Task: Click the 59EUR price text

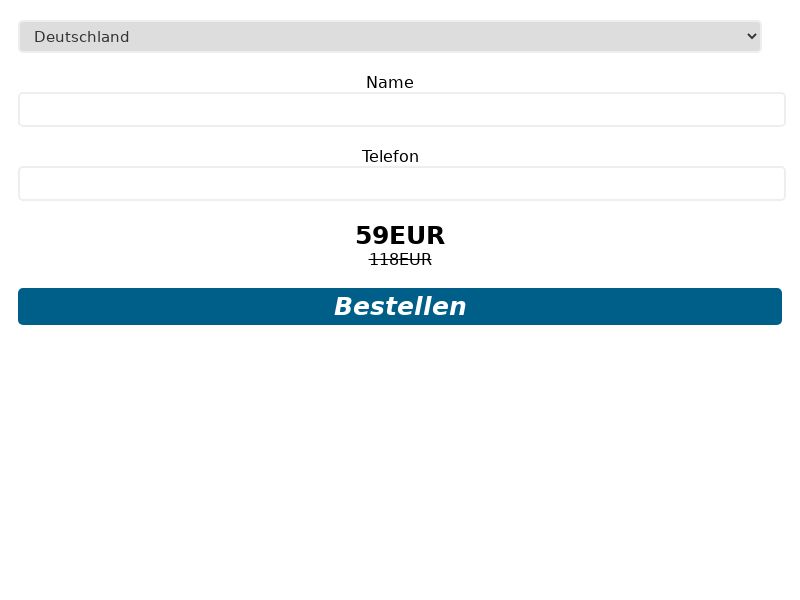Action: (400, 236)
